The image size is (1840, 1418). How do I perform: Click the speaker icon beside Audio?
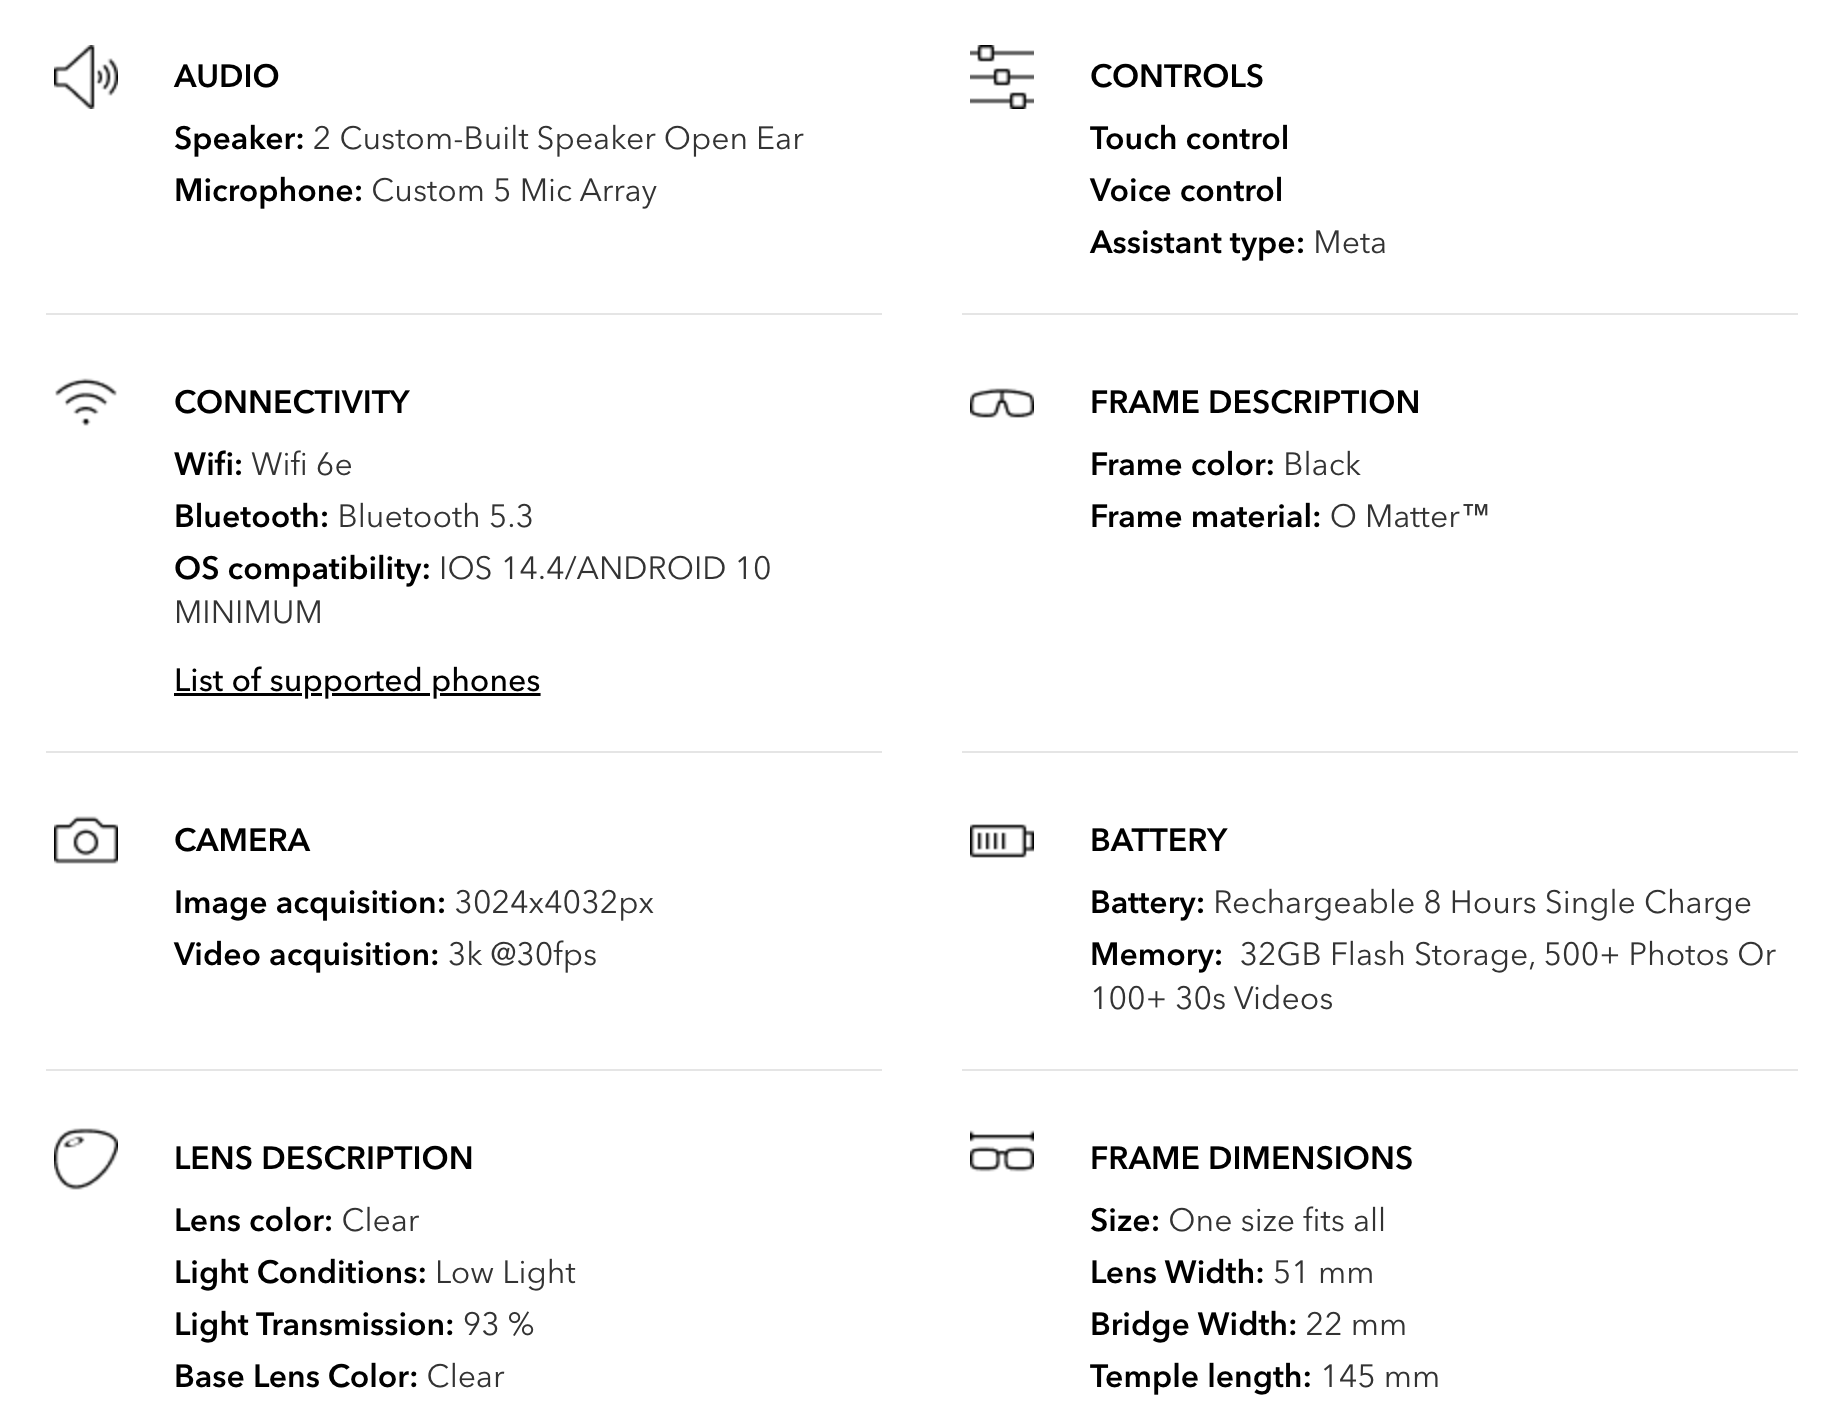86,77
